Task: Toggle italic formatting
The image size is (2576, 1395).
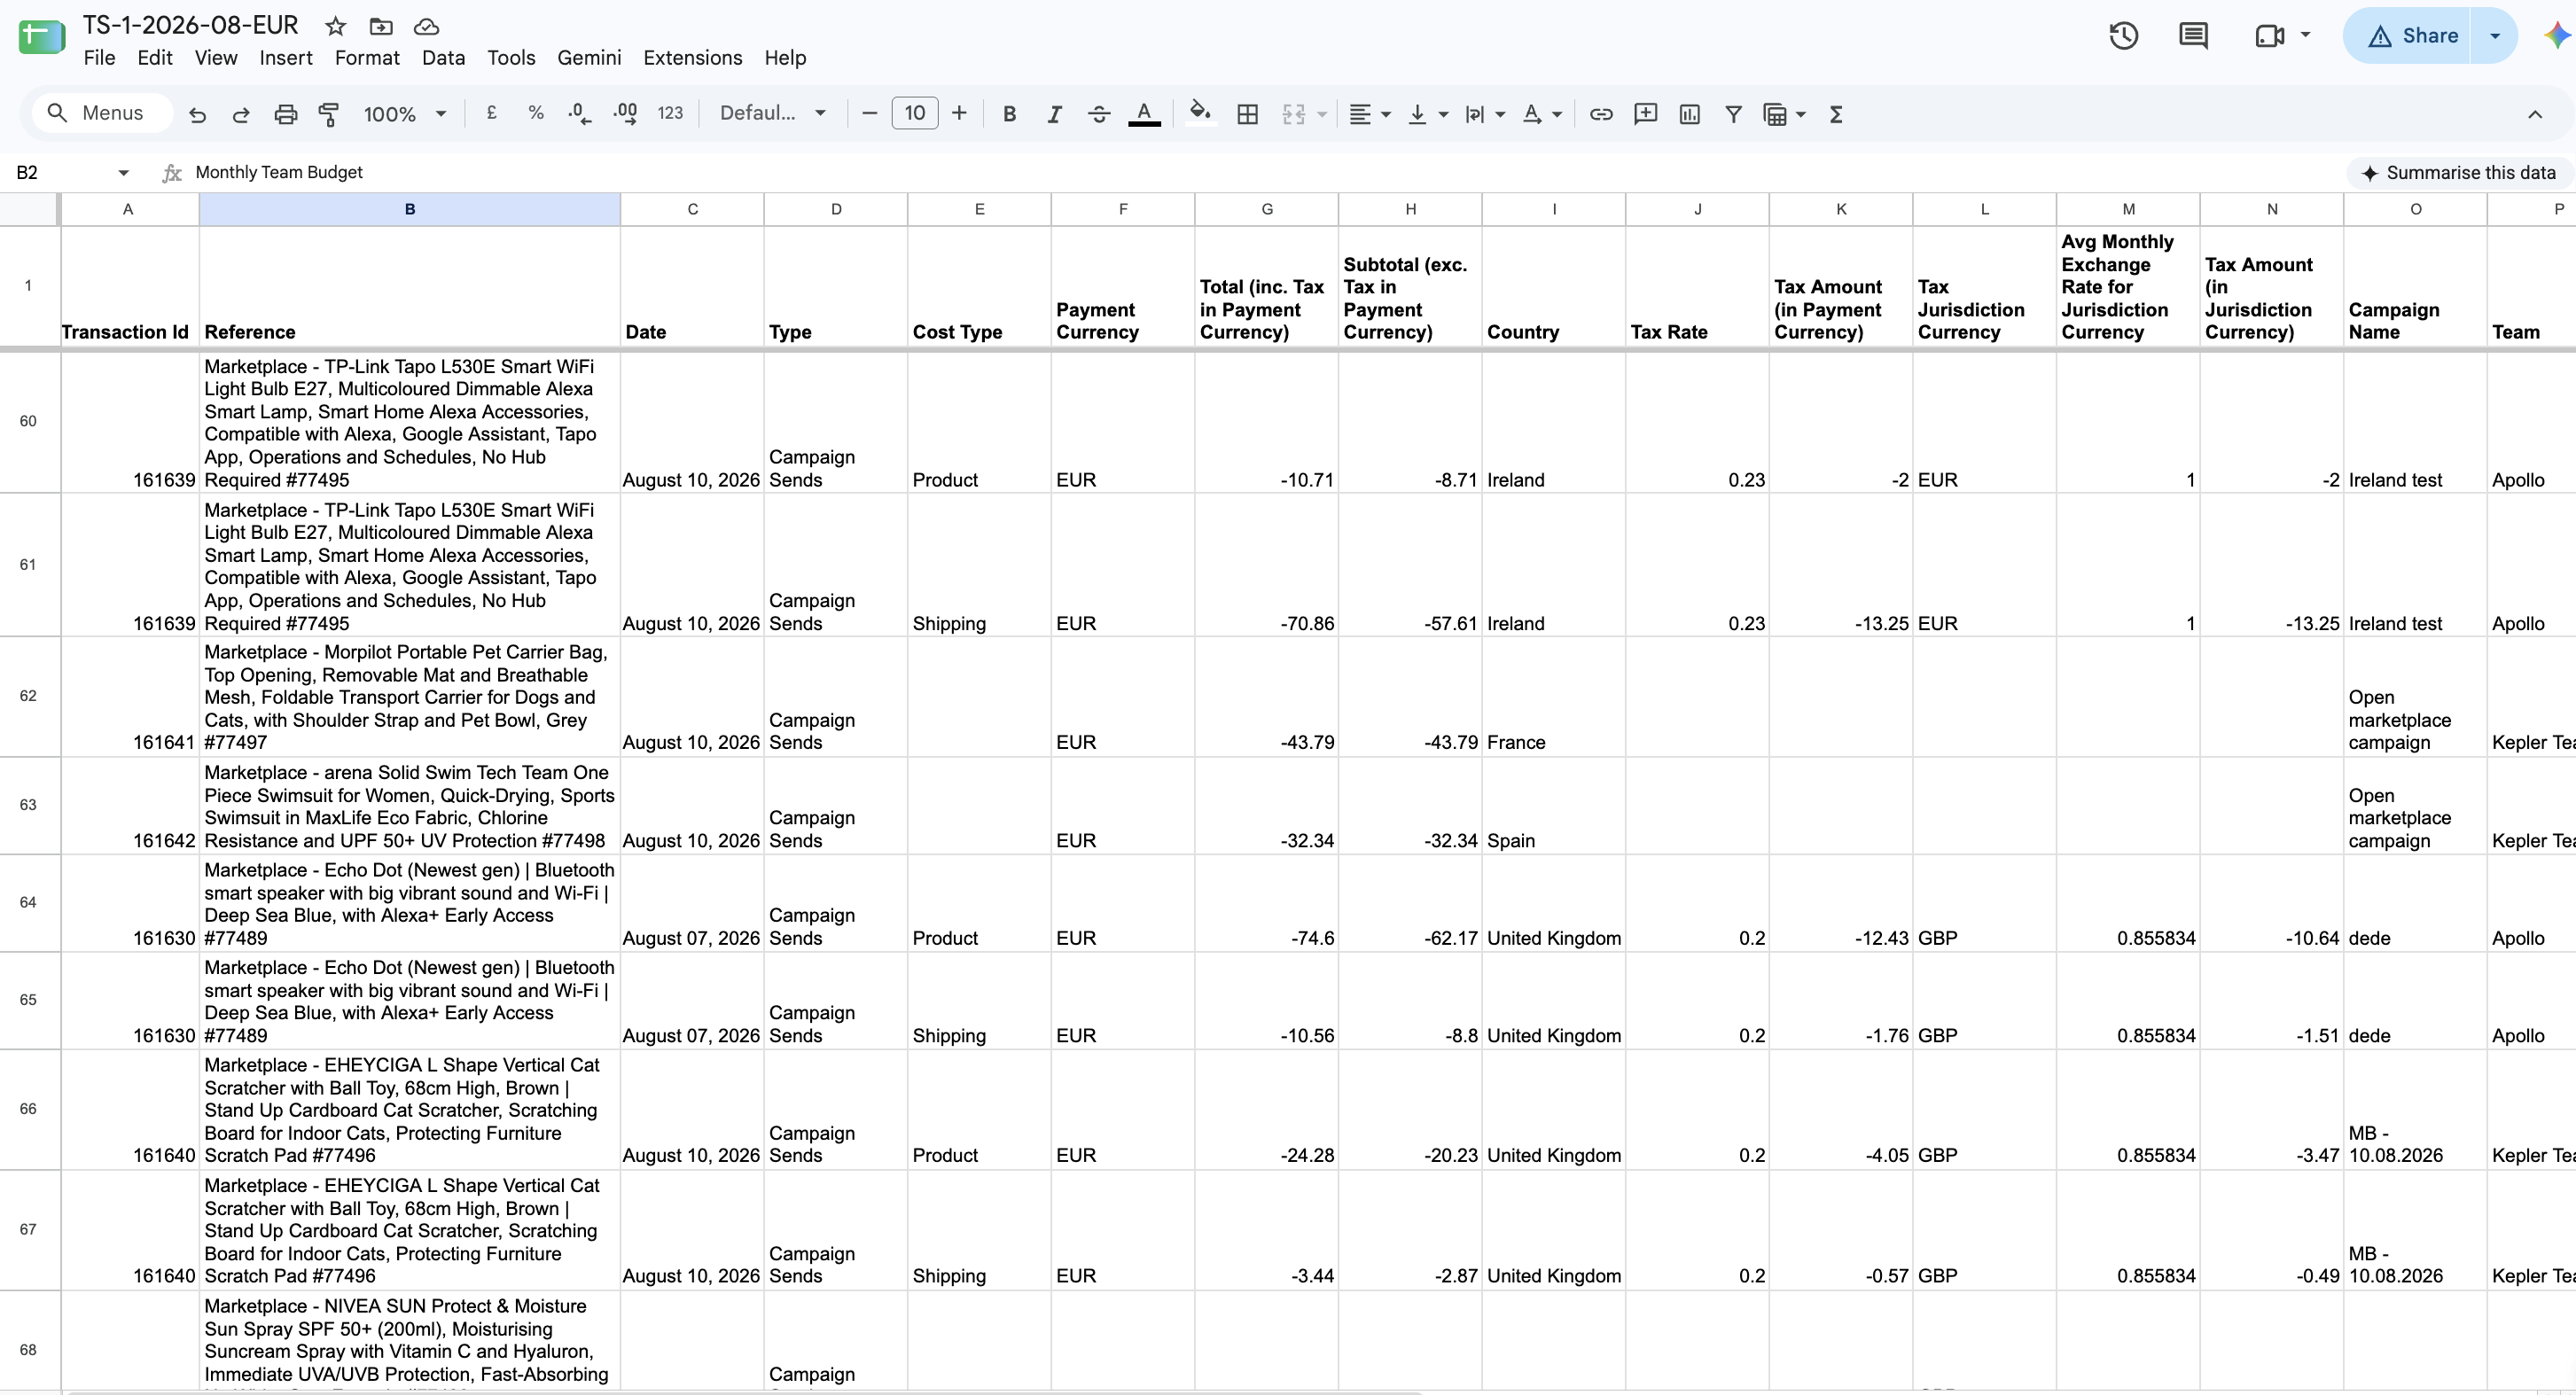Action: coord(1054,114)
